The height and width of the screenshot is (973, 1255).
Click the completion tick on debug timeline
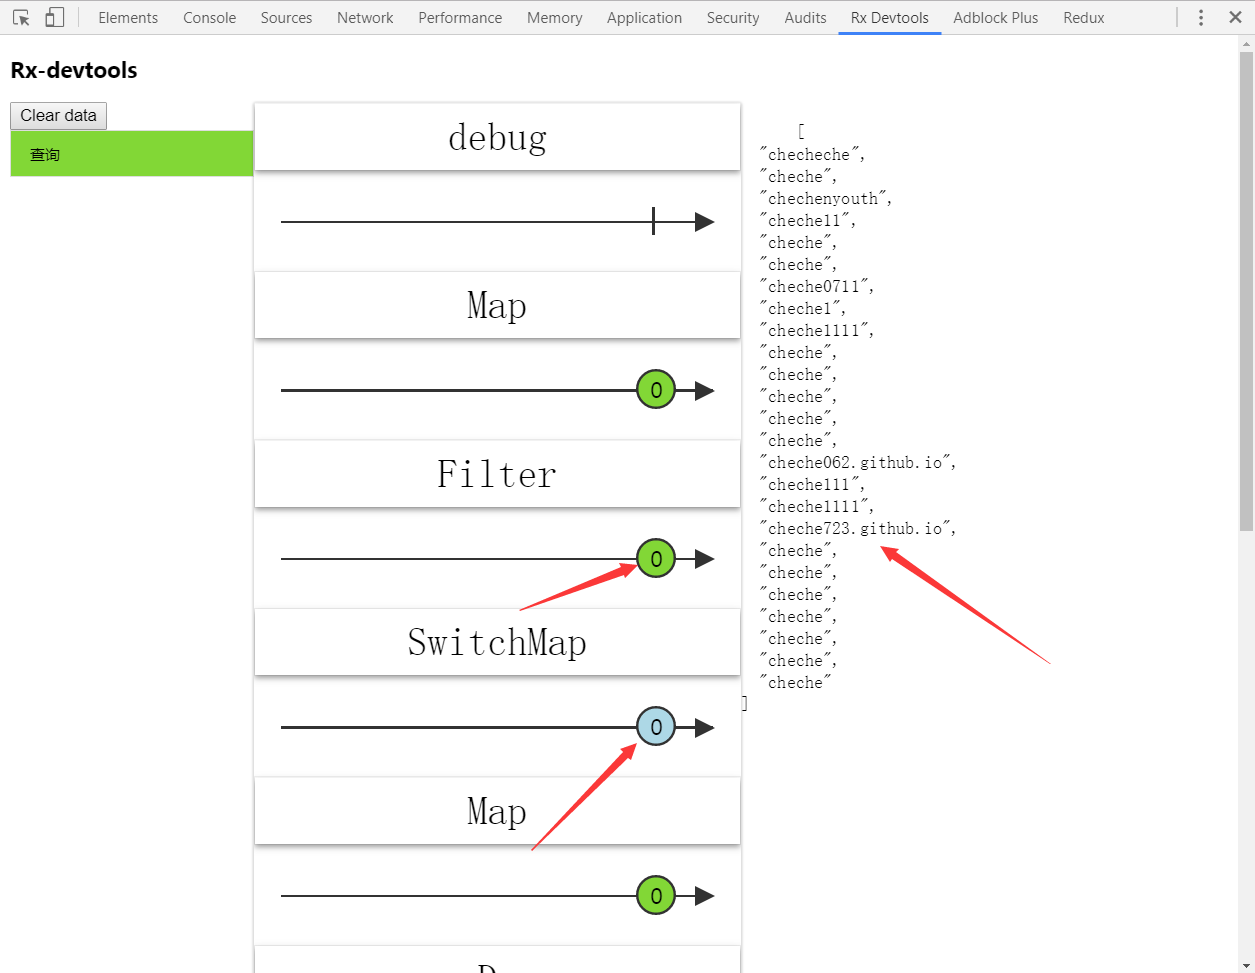tap(653, 222)
